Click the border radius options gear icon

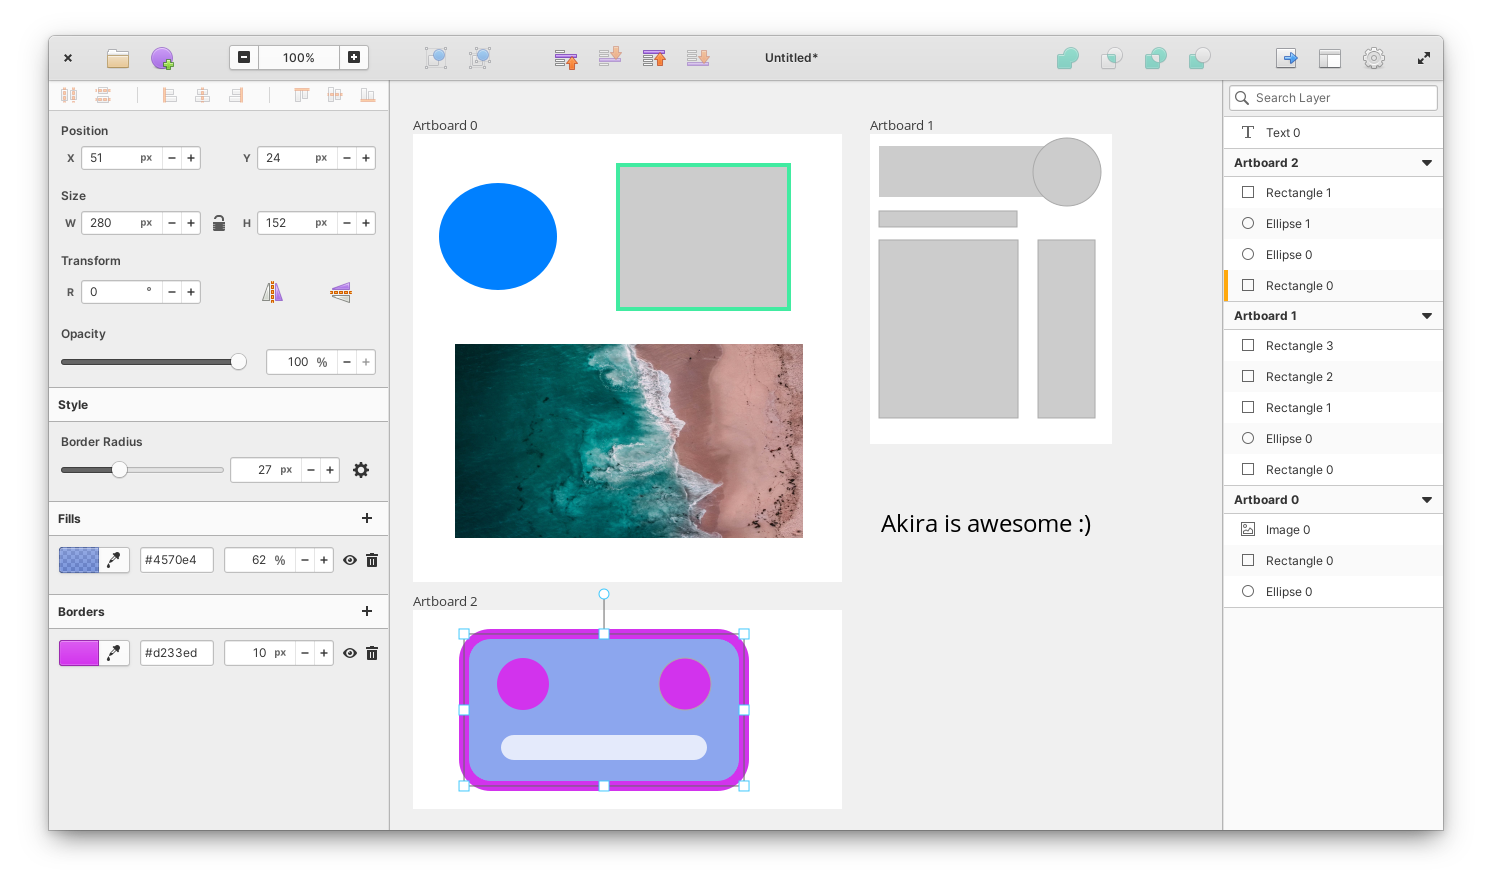coord(361,470)
